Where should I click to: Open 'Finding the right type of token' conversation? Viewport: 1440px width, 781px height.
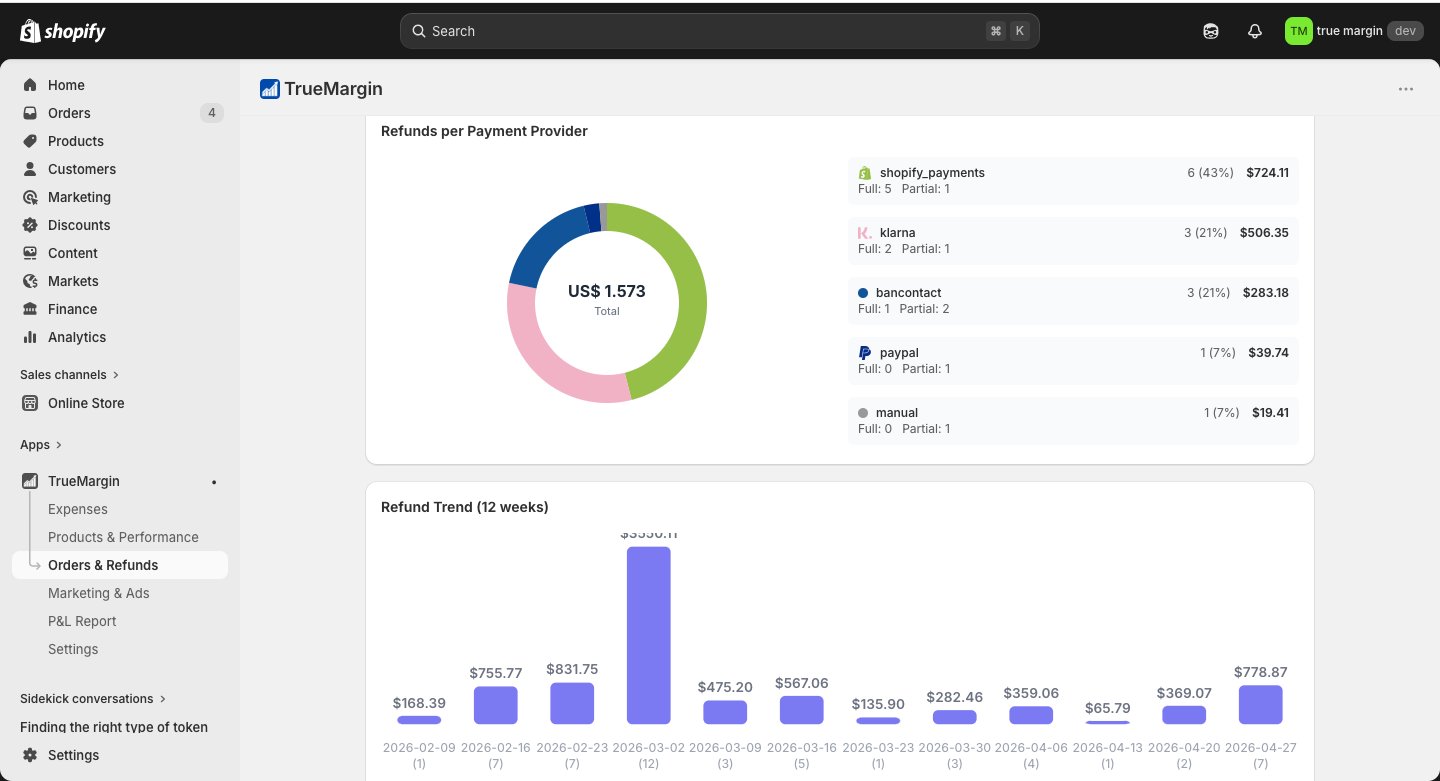(x=114, y=727)
